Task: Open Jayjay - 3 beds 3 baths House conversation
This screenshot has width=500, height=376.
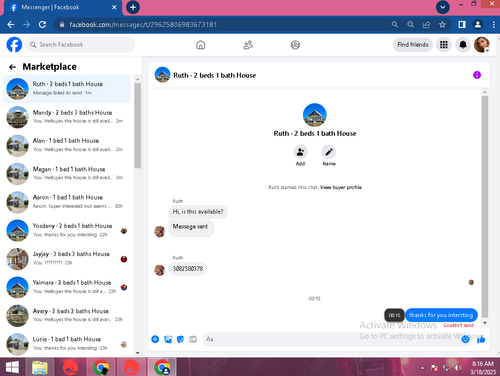Action: tap(67, 259)
